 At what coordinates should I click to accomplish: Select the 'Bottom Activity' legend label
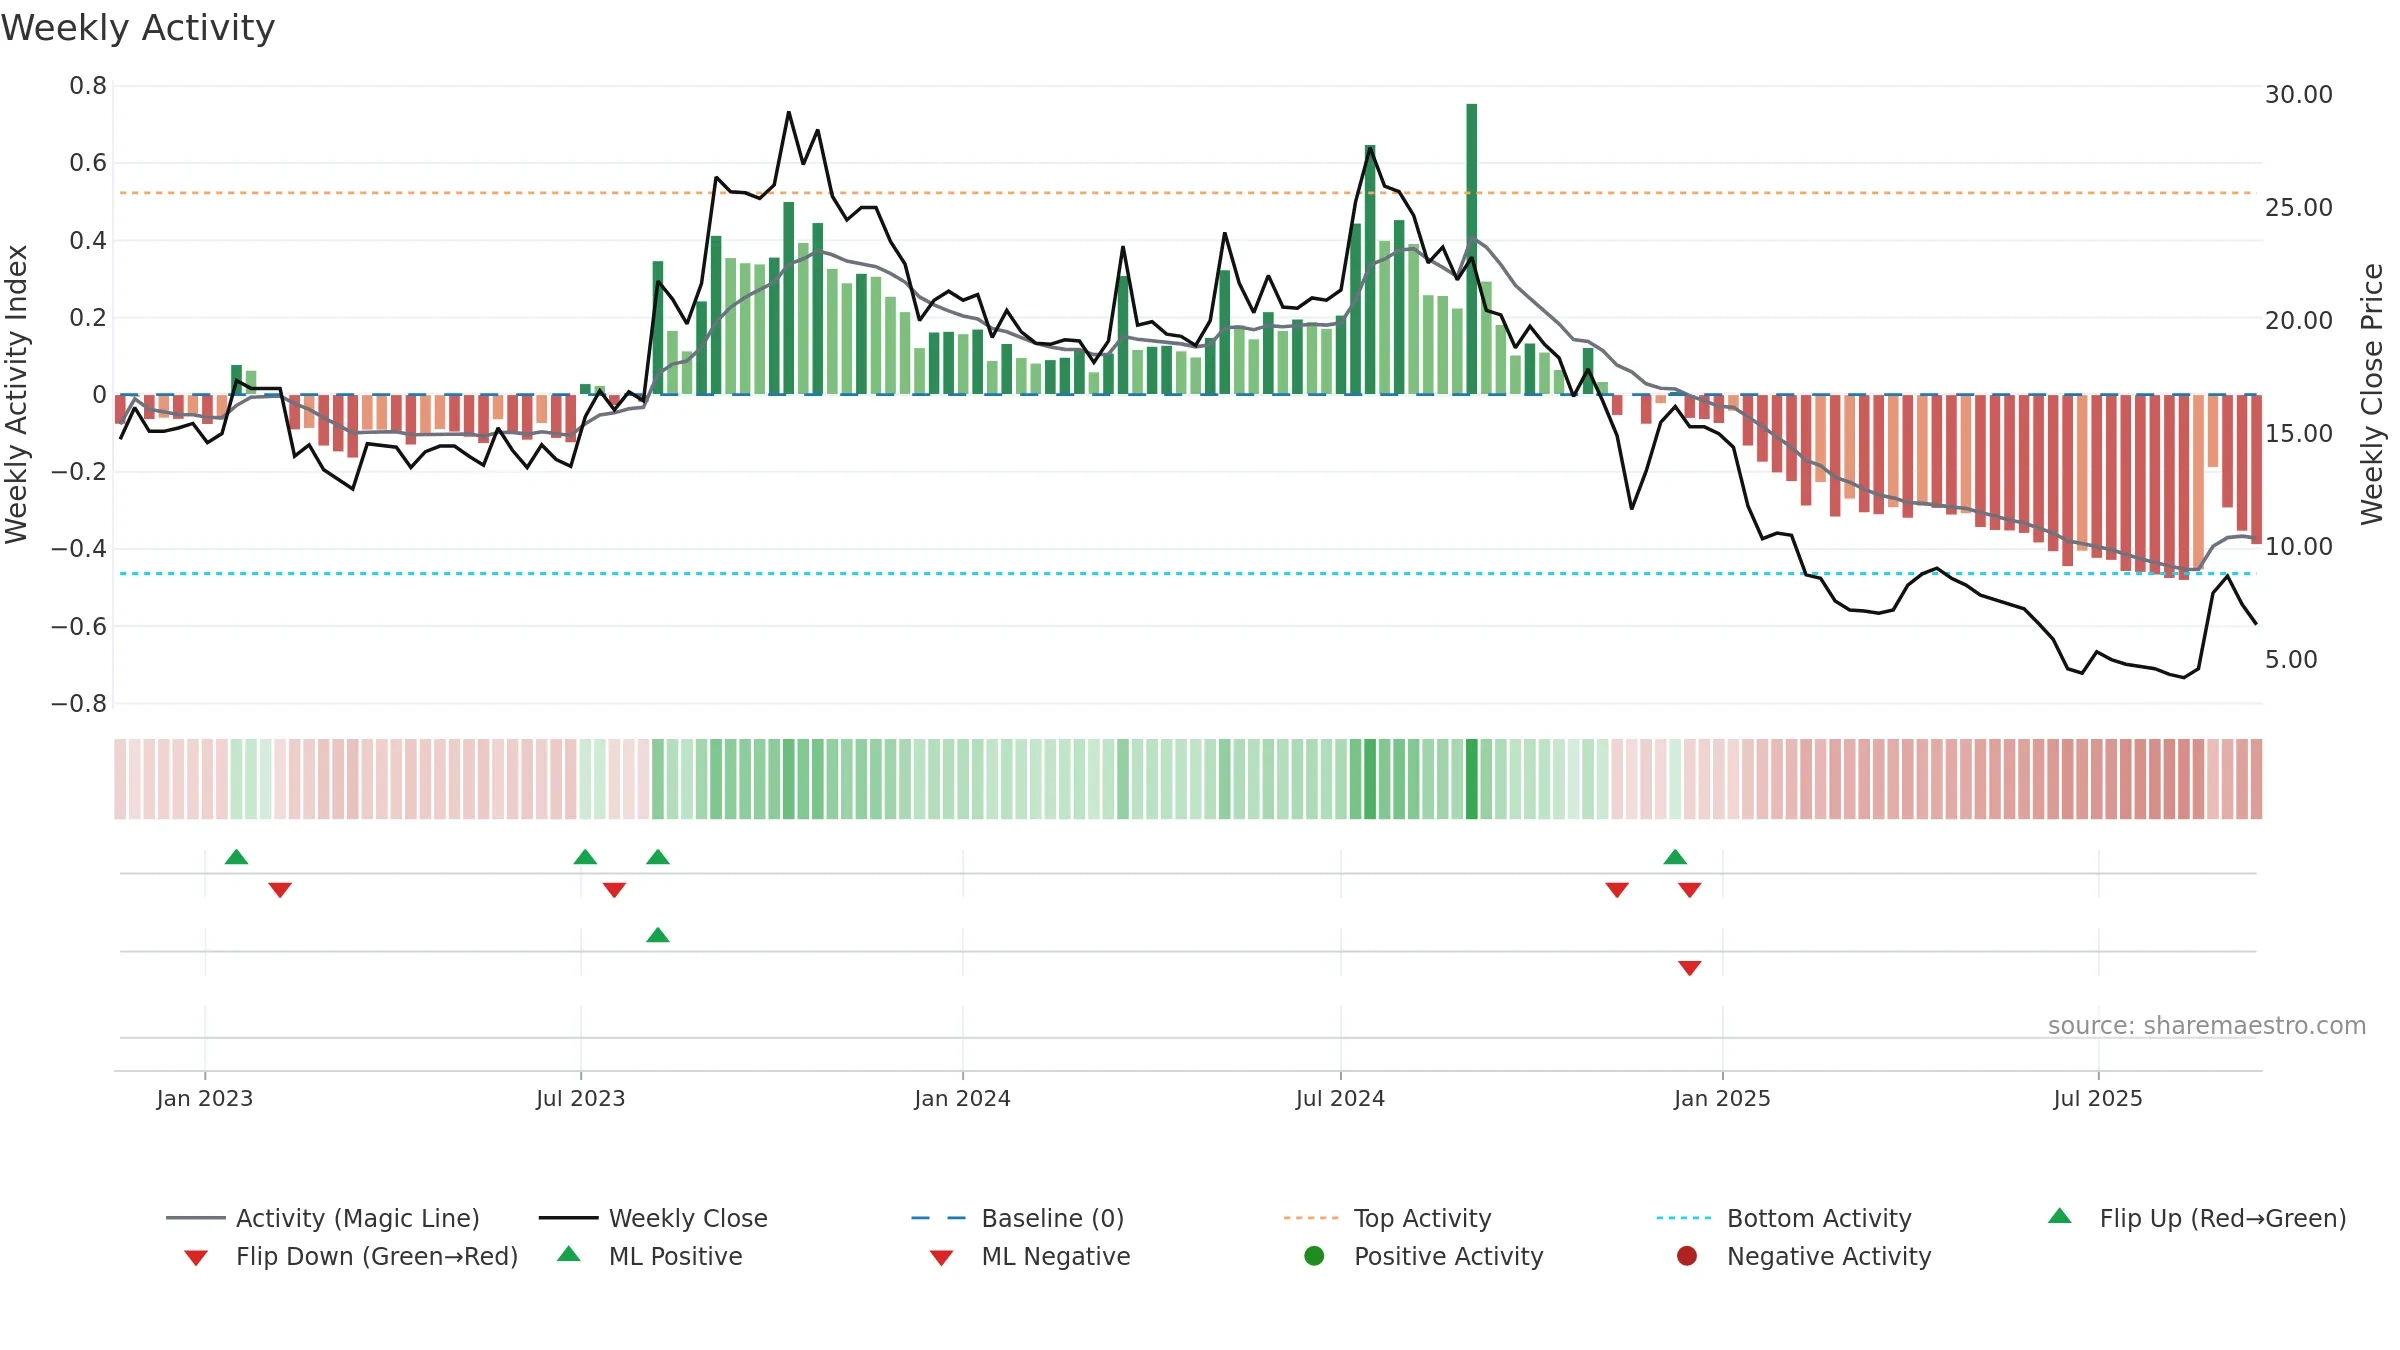[x=1819, y=1218]
